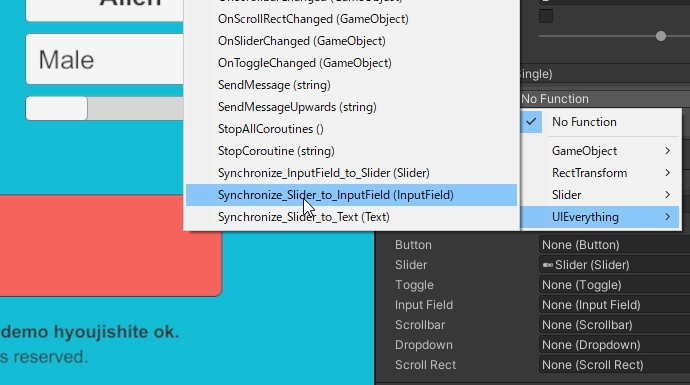Select SendMessageUpwards (string) entry

point(351,107)
